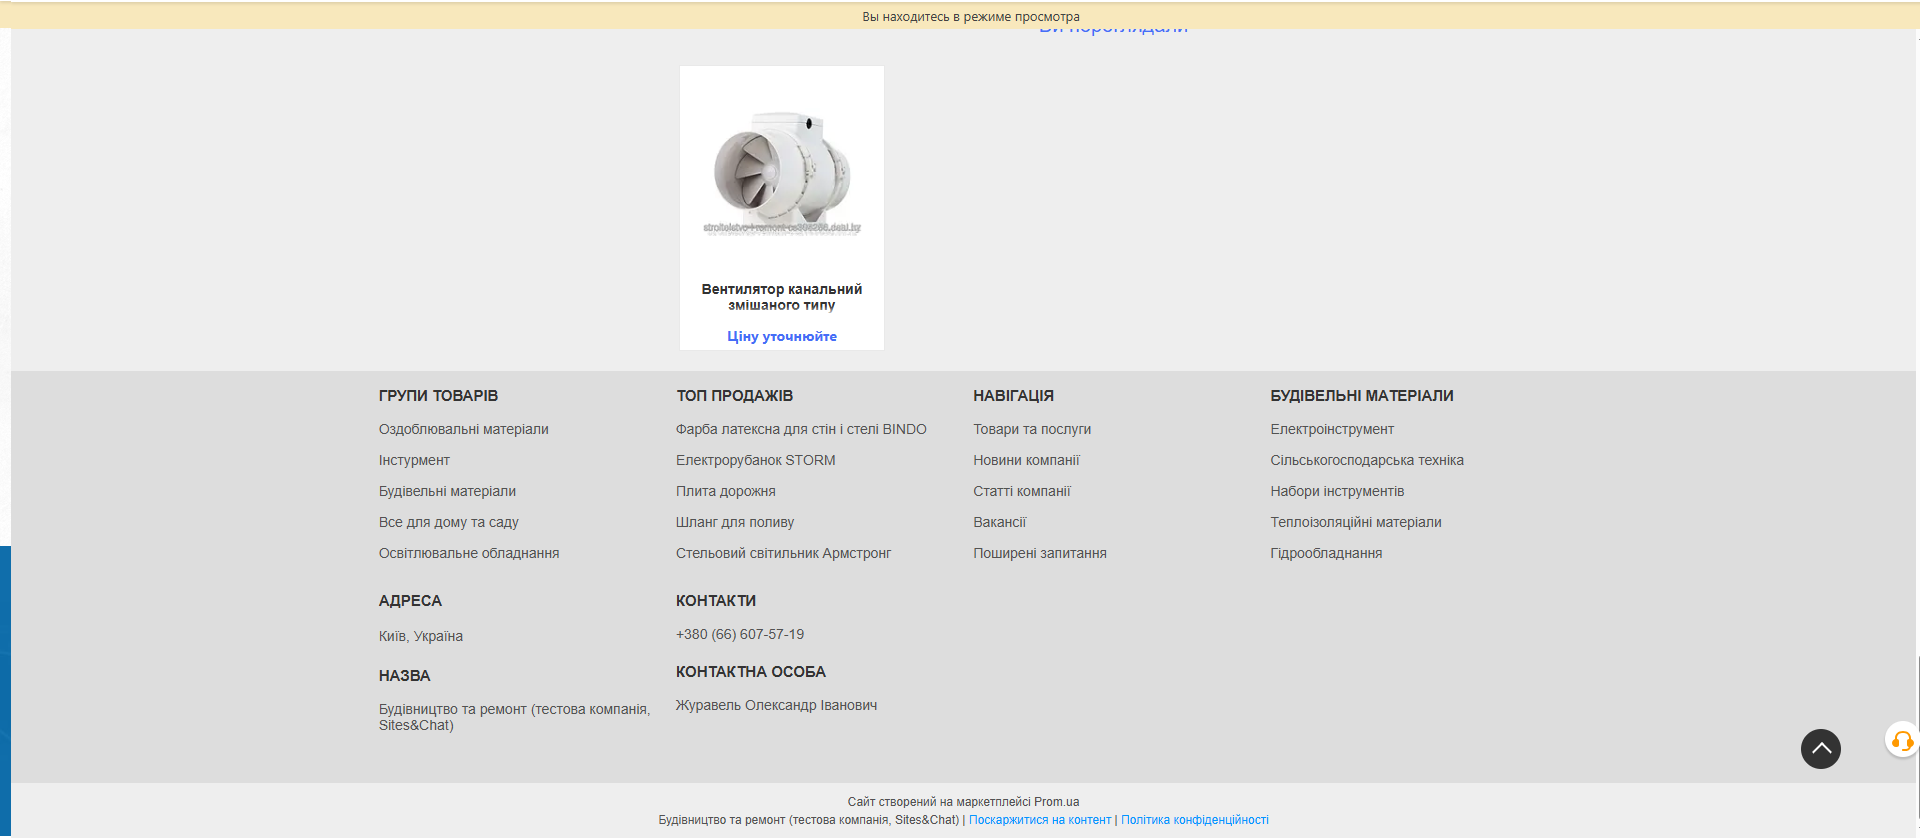Open 'Політика конфіденційності' footer link
The height and width of the screenshot is (838, 1920).
tap(1194, 820)
